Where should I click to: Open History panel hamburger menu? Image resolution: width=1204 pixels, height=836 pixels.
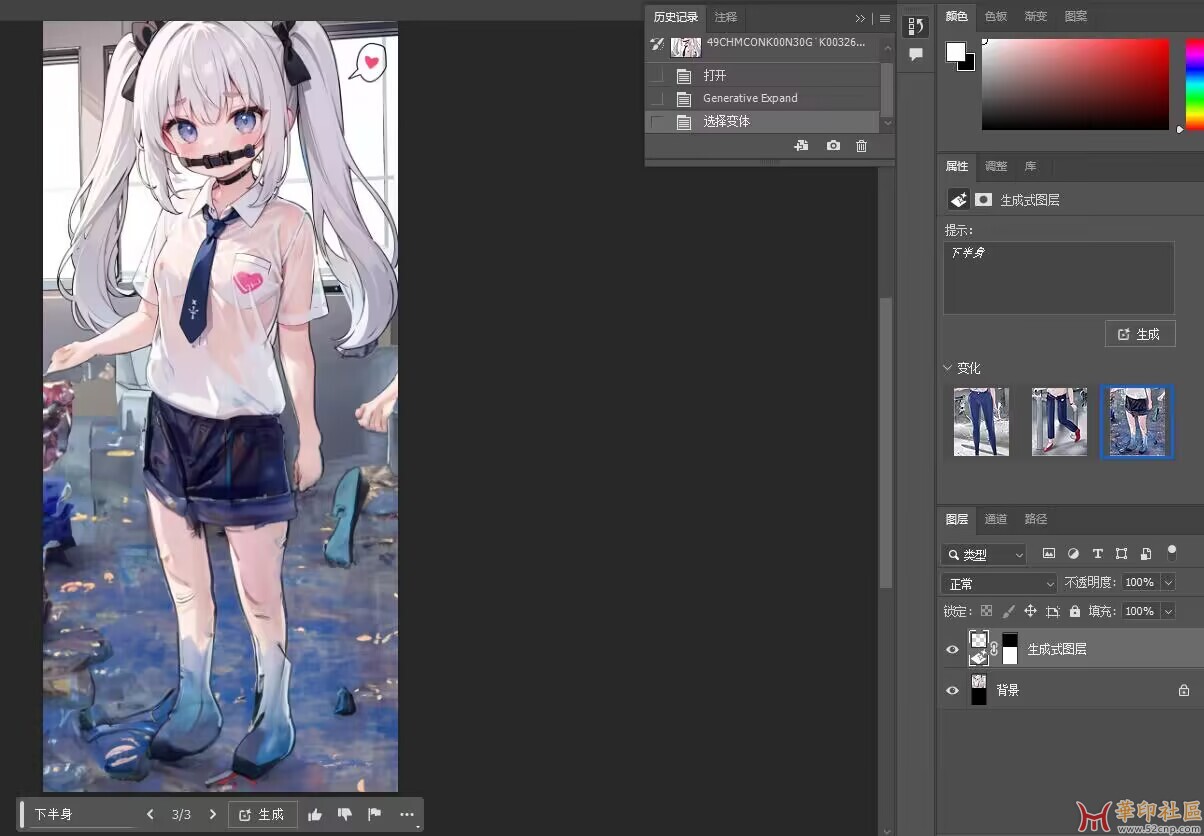pos(885,18)
